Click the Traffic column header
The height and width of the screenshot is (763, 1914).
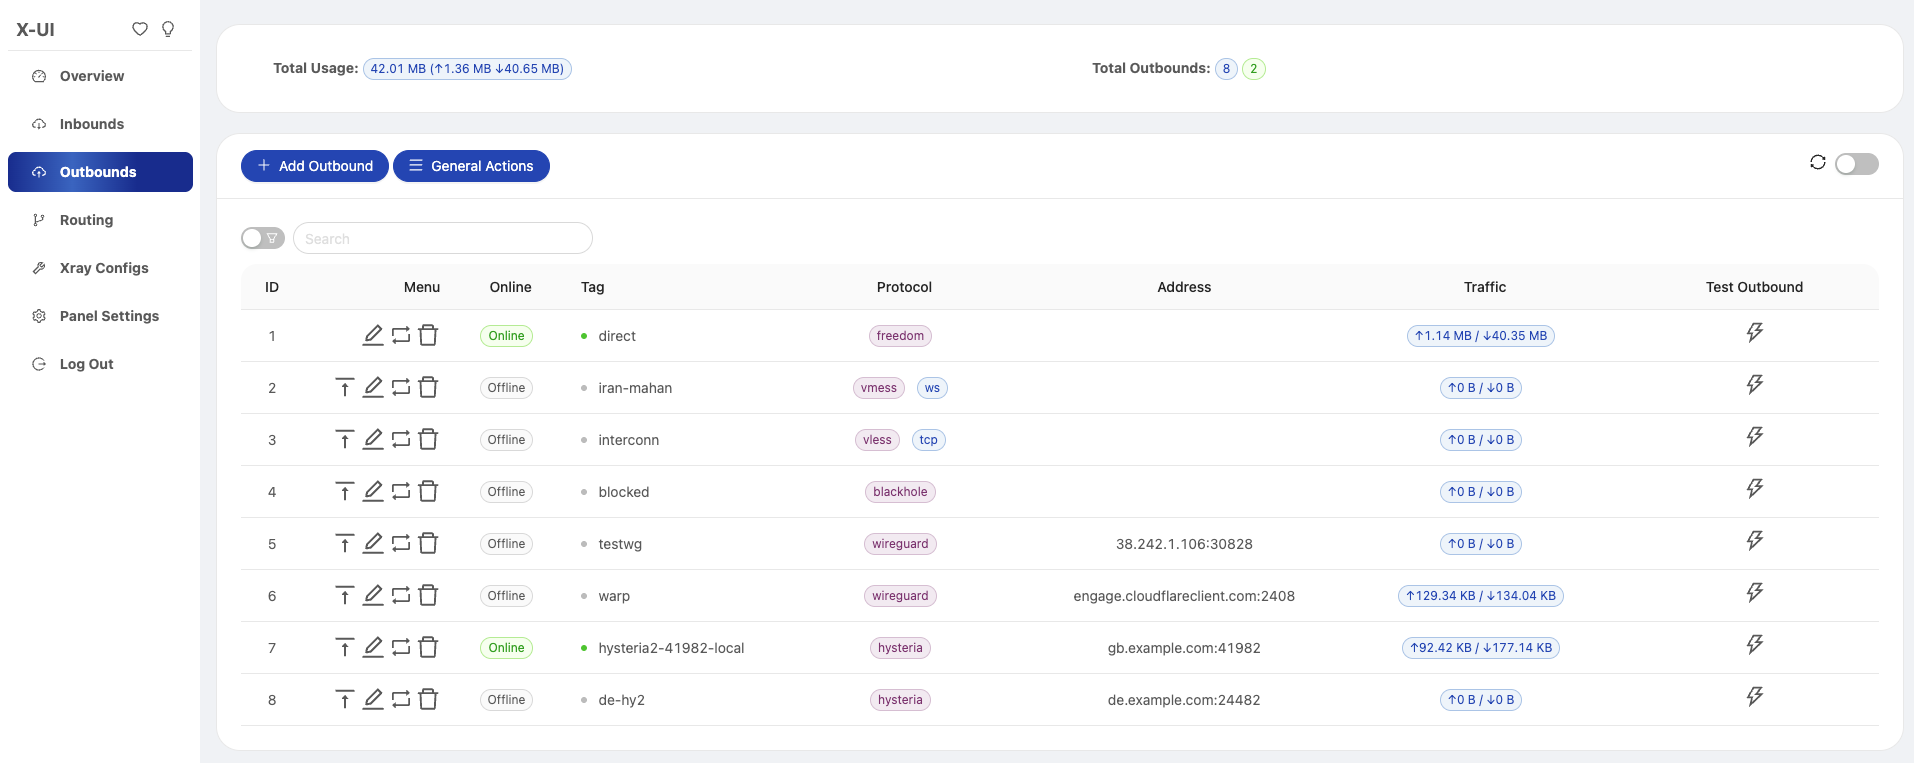tap(1485, 287)
